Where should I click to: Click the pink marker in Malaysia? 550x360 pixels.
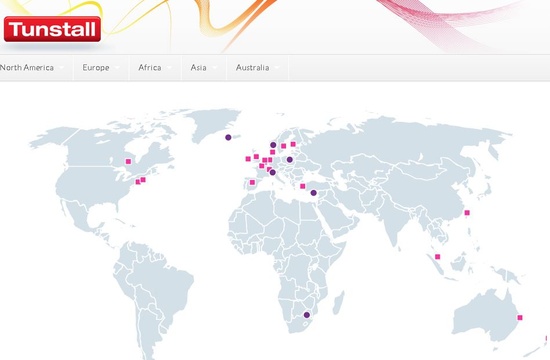click(x=437, y=256)
